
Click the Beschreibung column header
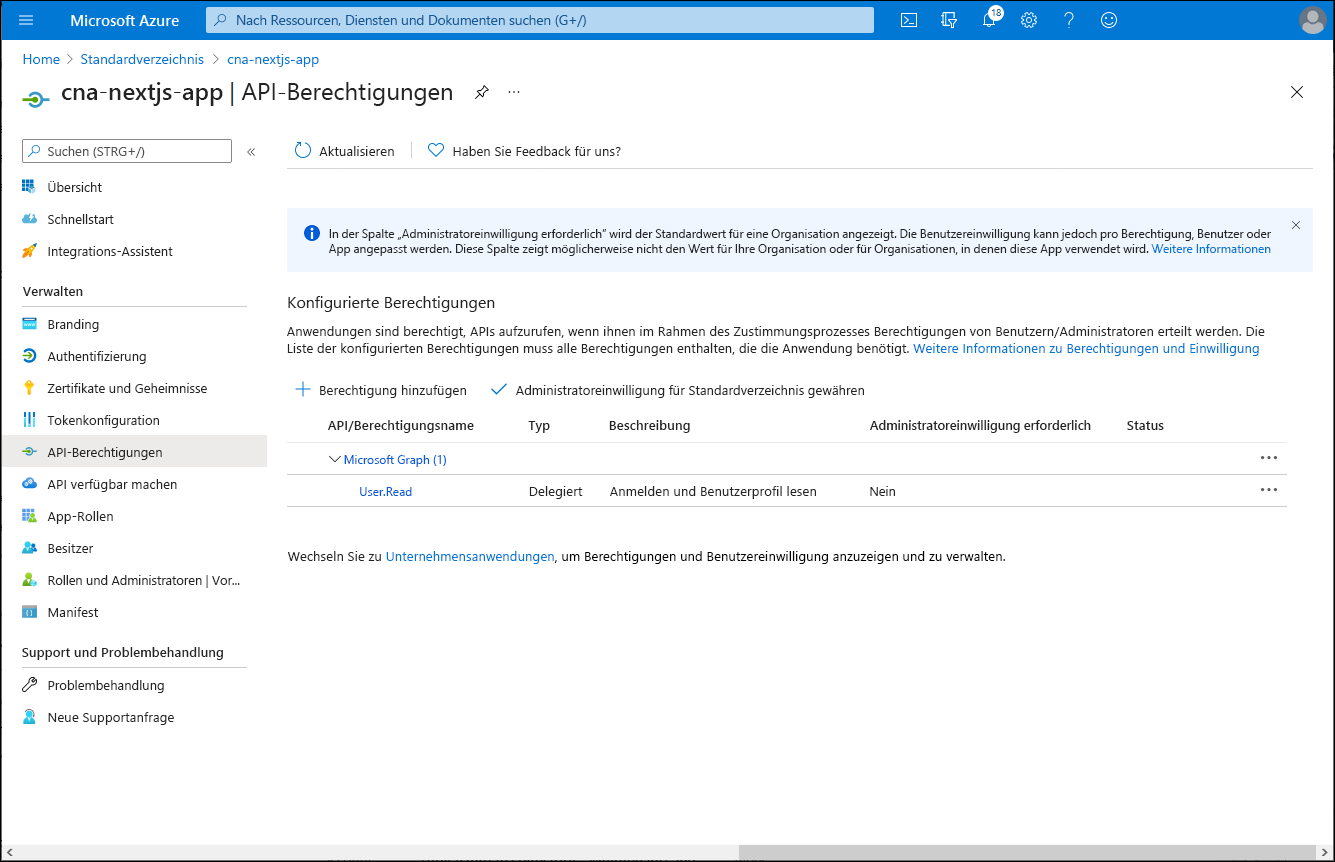pos(650,425)
